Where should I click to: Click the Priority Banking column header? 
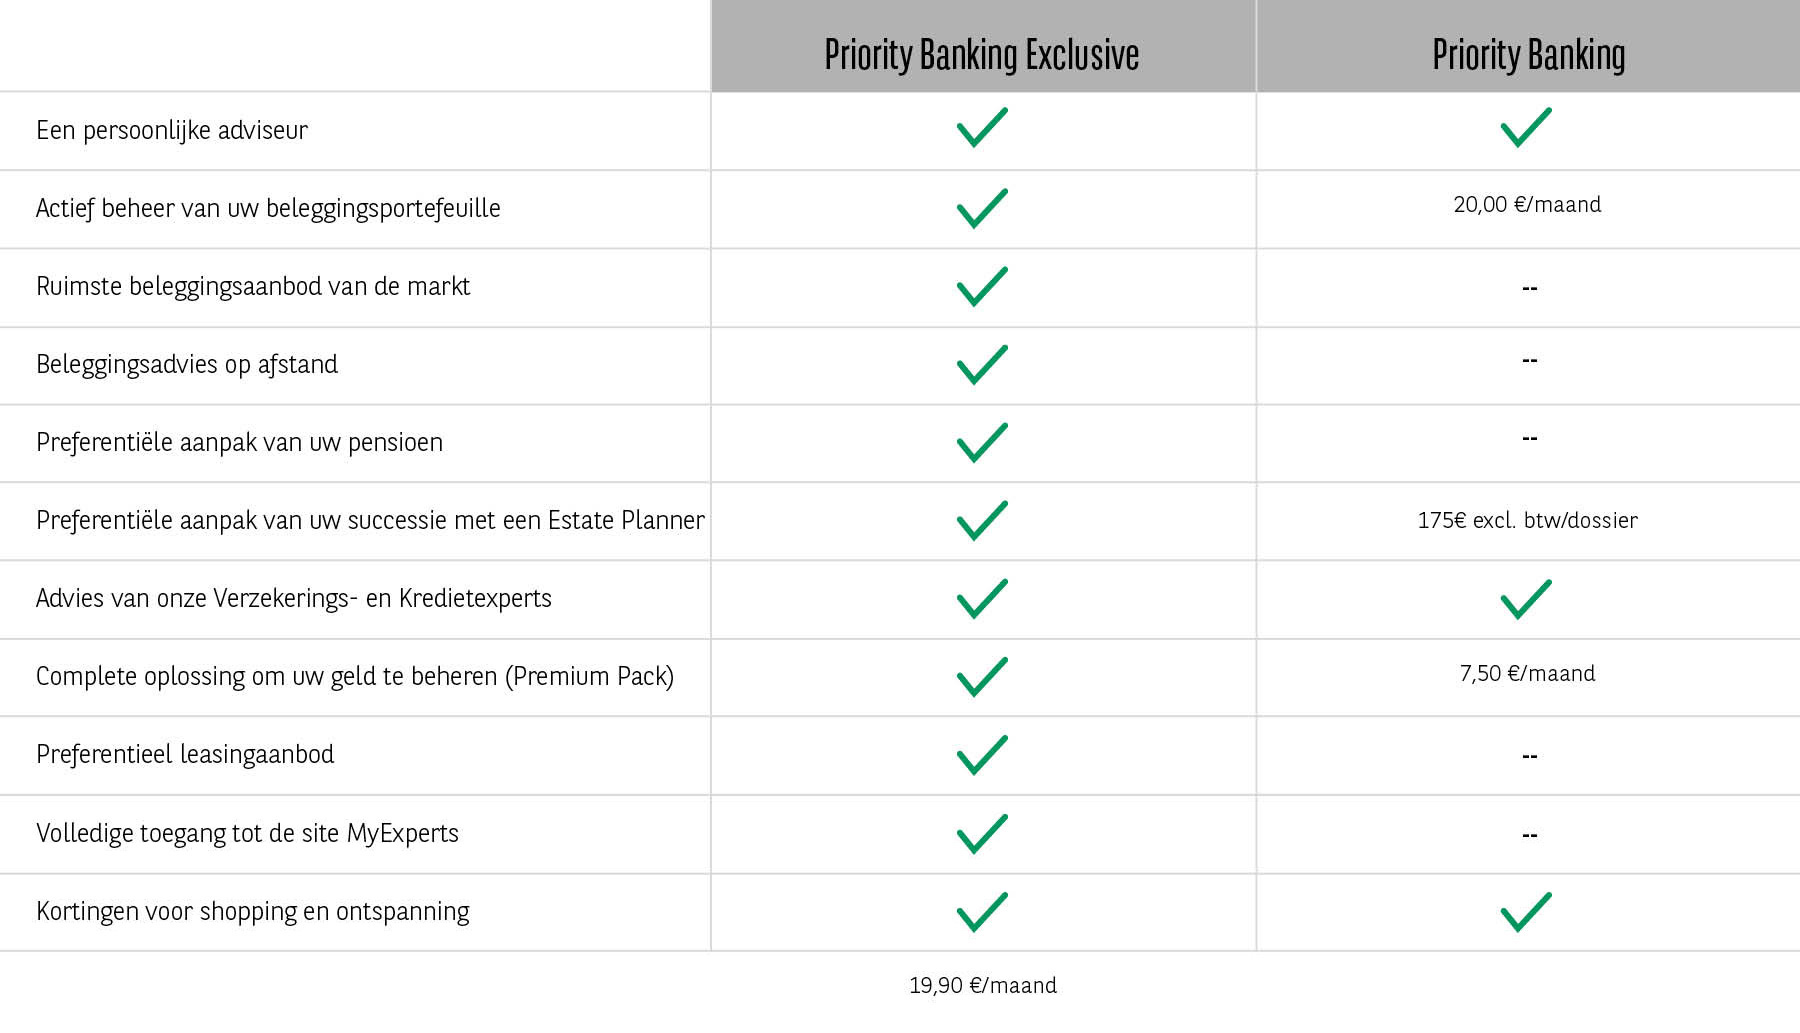click(x=1528, y=55)
